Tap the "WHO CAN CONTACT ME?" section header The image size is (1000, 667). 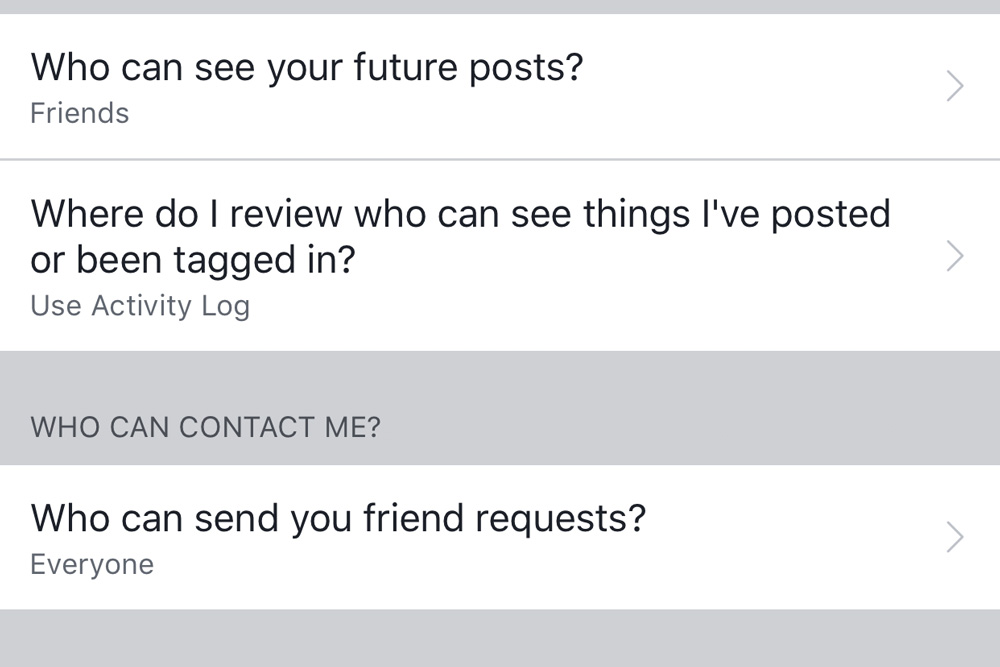[x=205, y=428]
